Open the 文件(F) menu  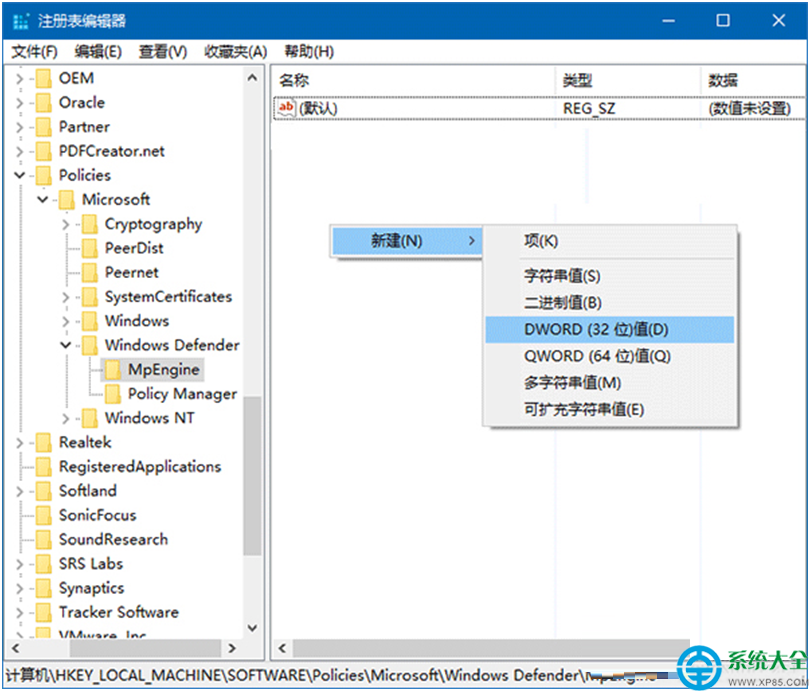coord(35,52)
